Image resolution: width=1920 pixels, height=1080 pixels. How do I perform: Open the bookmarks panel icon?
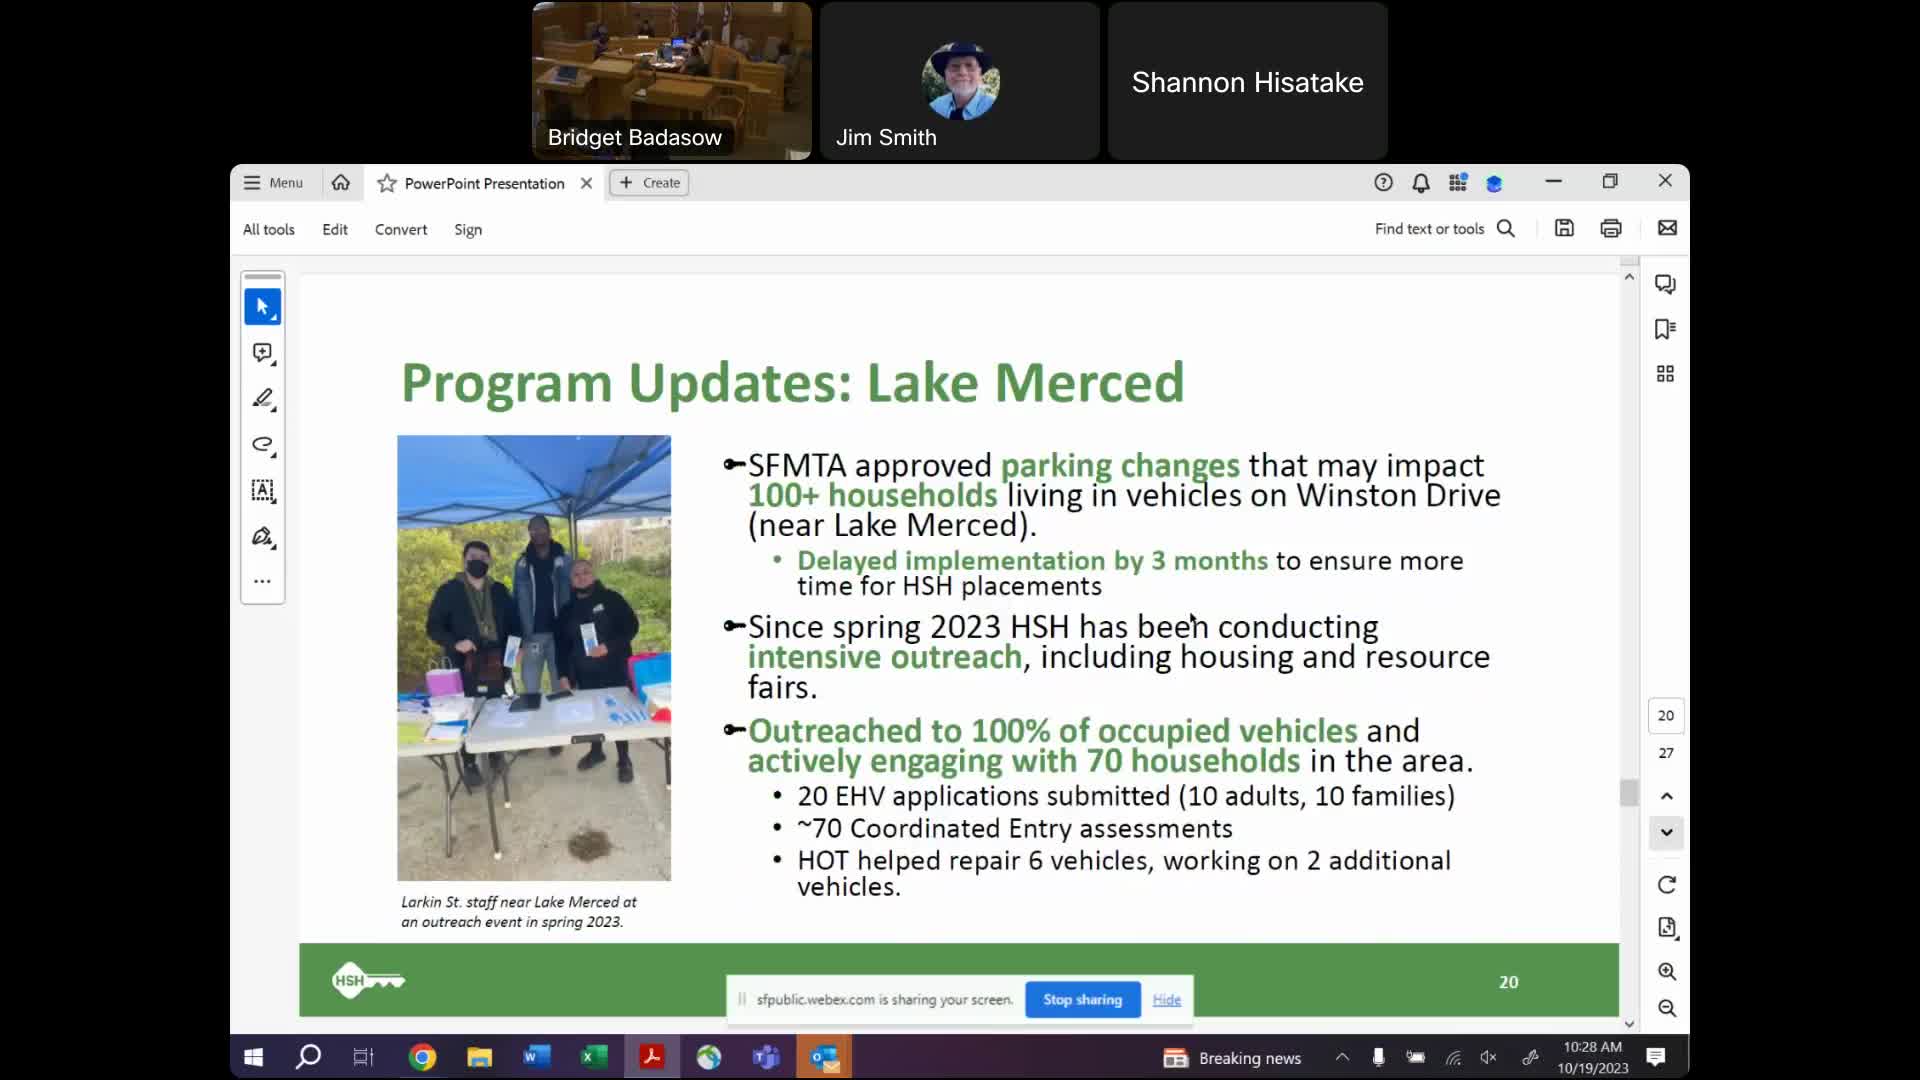[x=1665, y=329]
